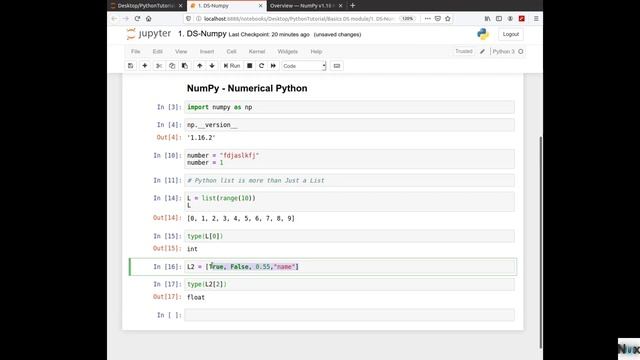Save the notebook with floppy disk icon

pyautogui.click(x=131, y=66)
